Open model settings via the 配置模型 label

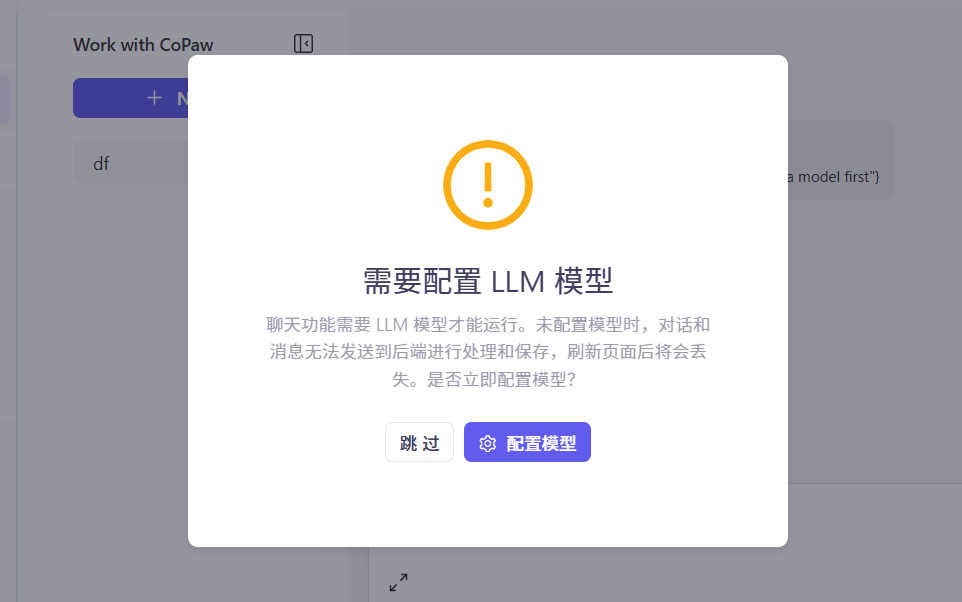coord(541,443)
